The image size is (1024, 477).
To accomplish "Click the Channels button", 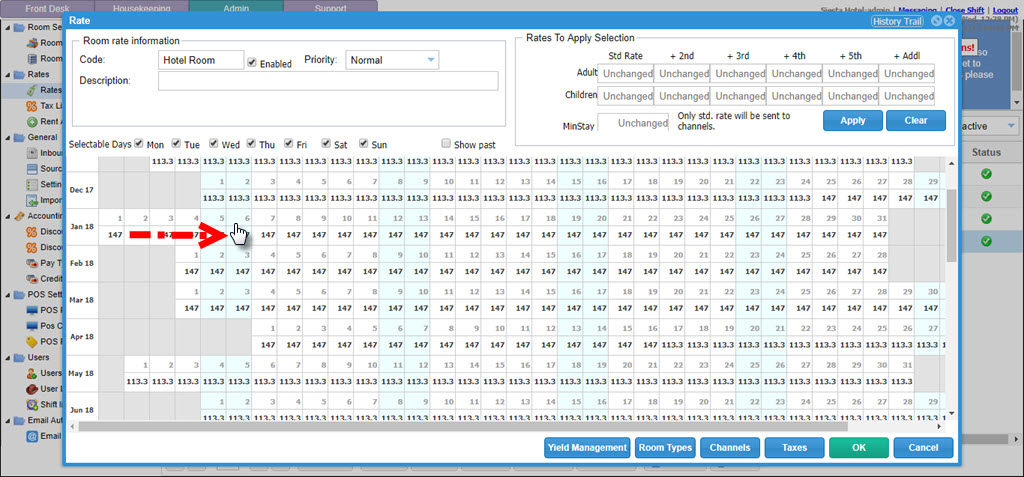I will point(729,448).
